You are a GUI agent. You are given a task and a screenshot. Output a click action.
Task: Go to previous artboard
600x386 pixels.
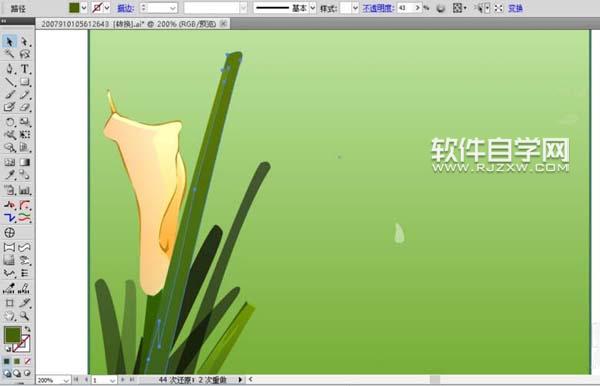pos(86,379)
